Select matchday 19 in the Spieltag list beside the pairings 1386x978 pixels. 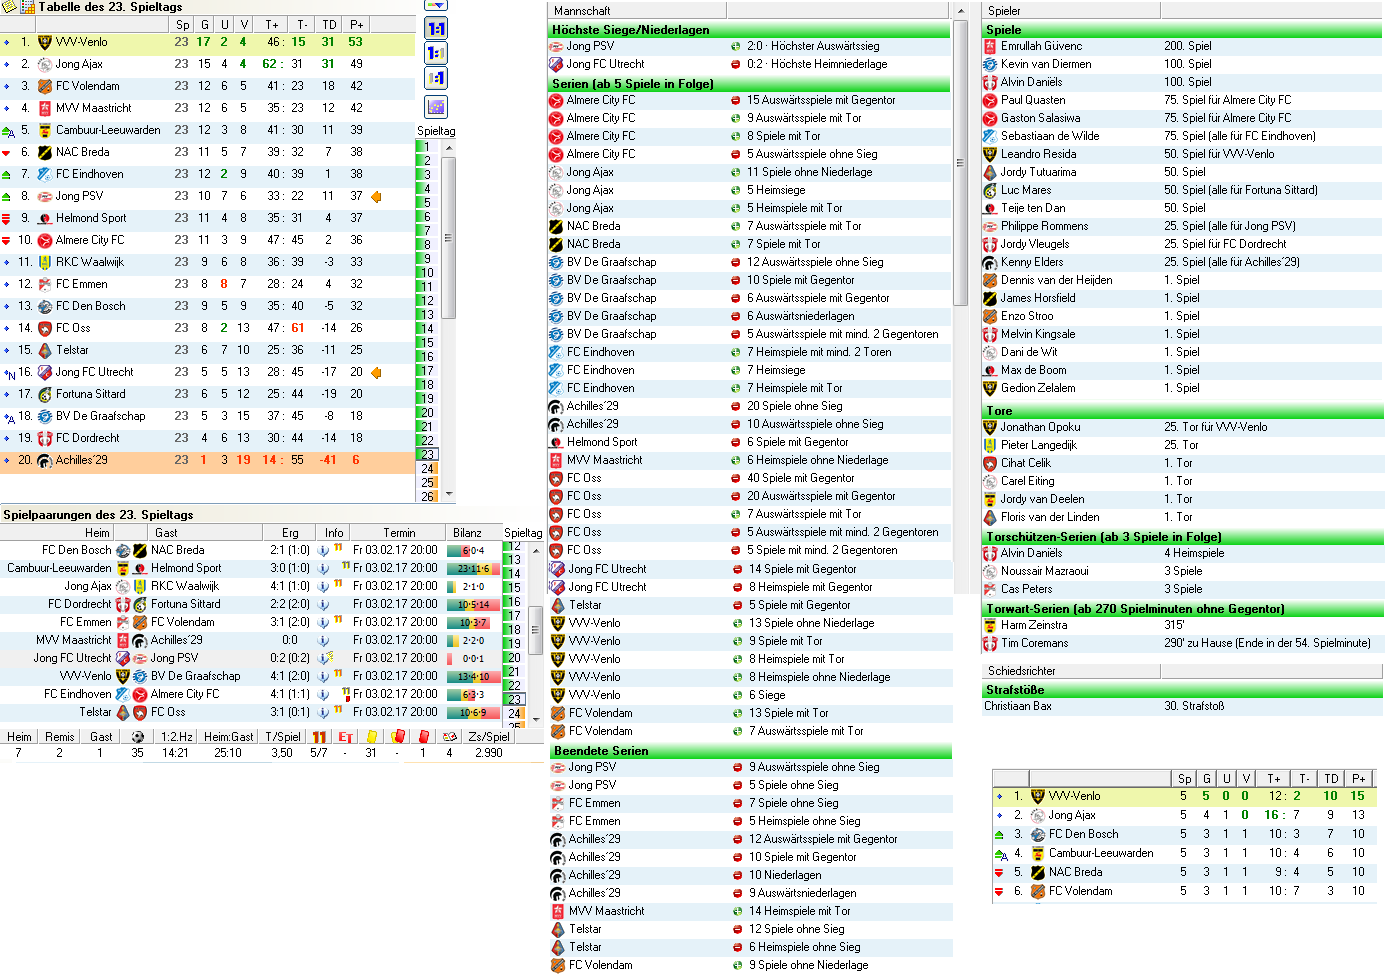tap(514, 643)
